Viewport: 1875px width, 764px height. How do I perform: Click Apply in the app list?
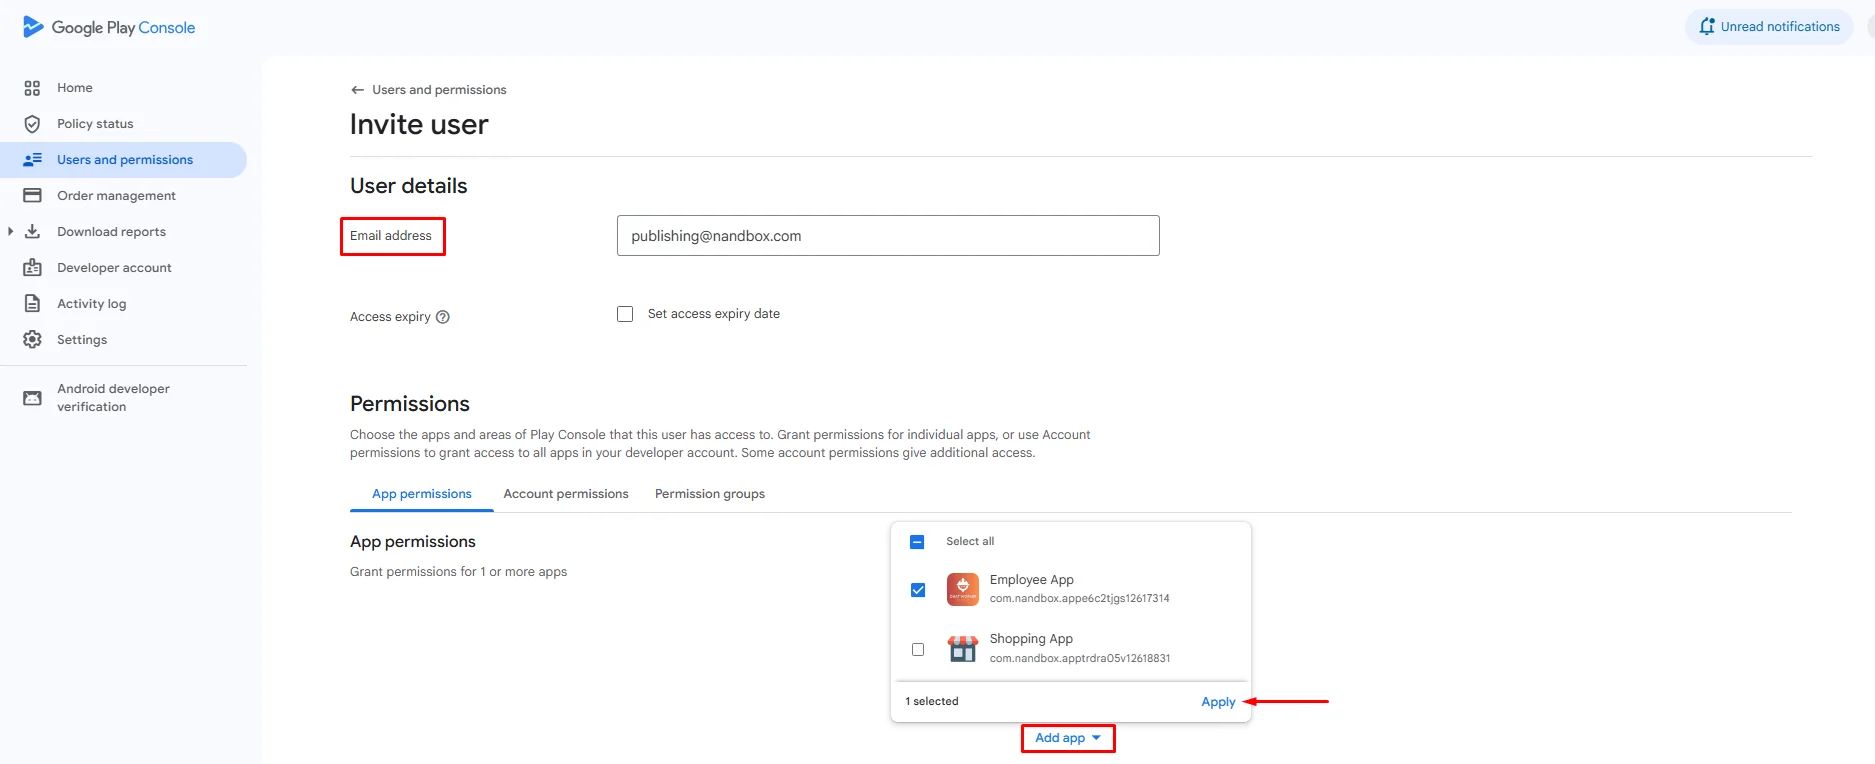pyautogui.click(x=1218, y=702)
